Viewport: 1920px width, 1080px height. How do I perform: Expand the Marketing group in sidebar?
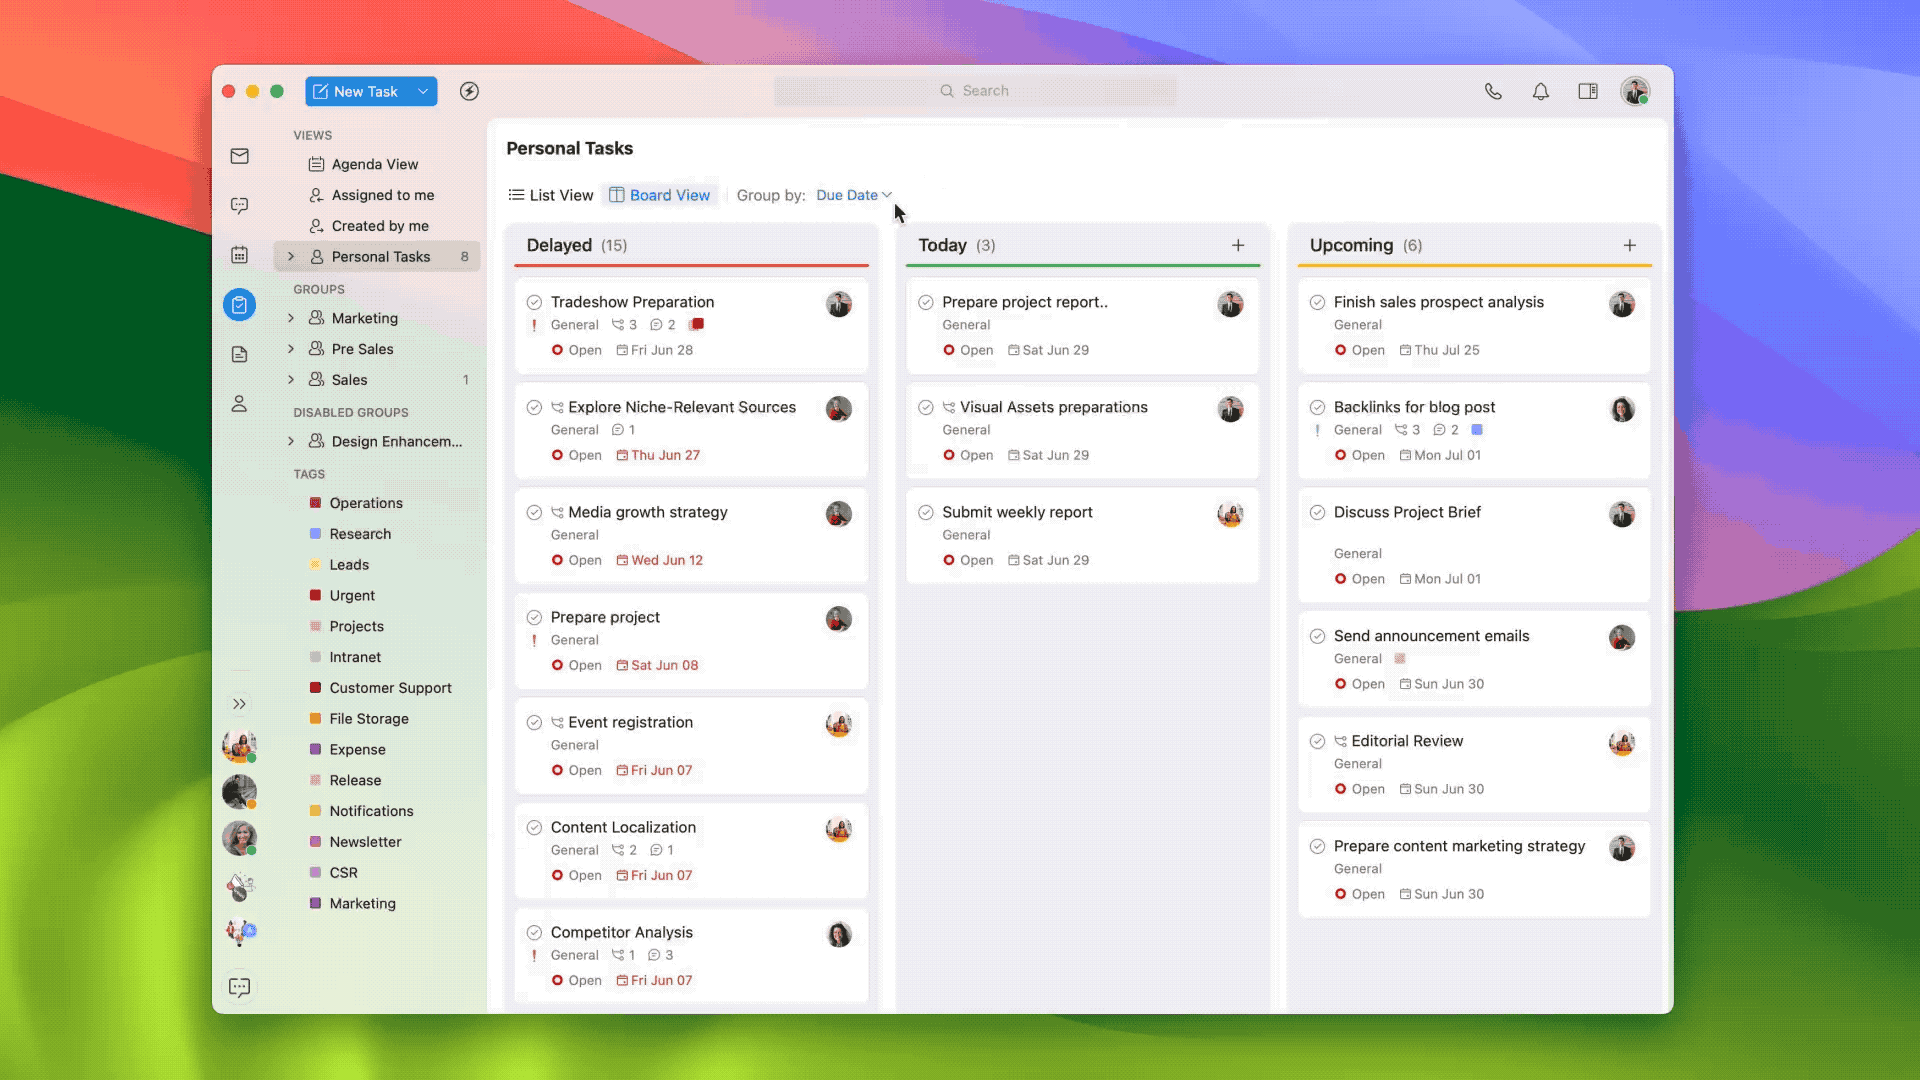(291, 318)
